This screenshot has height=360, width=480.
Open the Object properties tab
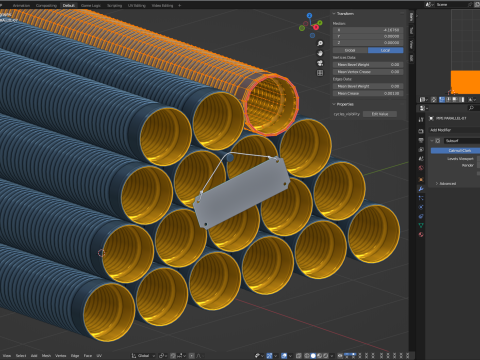pos(421,180)
